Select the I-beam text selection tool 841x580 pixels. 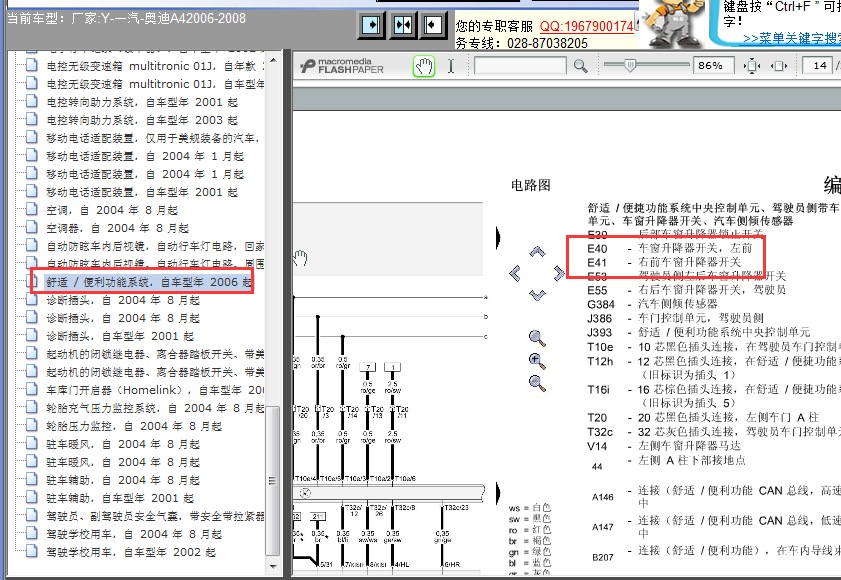451,66
